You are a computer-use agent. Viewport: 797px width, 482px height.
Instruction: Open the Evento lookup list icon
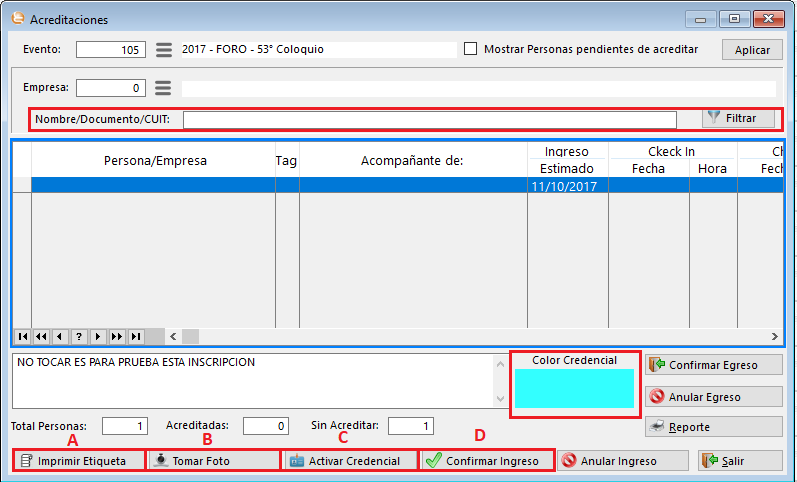pos(164,50)
